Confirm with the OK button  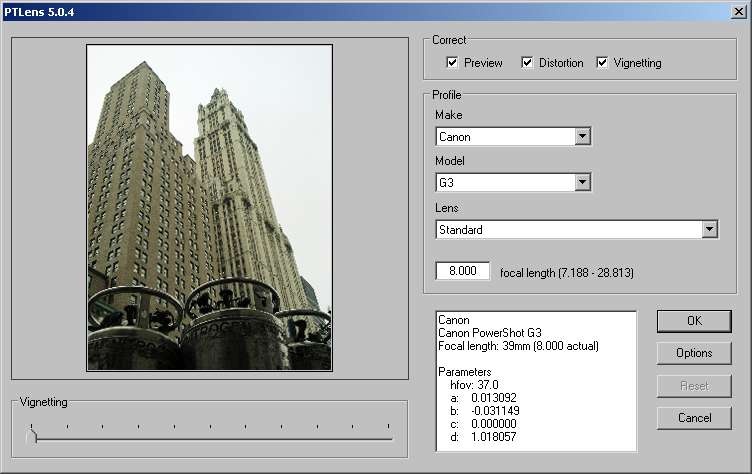(x=694, y=321)
